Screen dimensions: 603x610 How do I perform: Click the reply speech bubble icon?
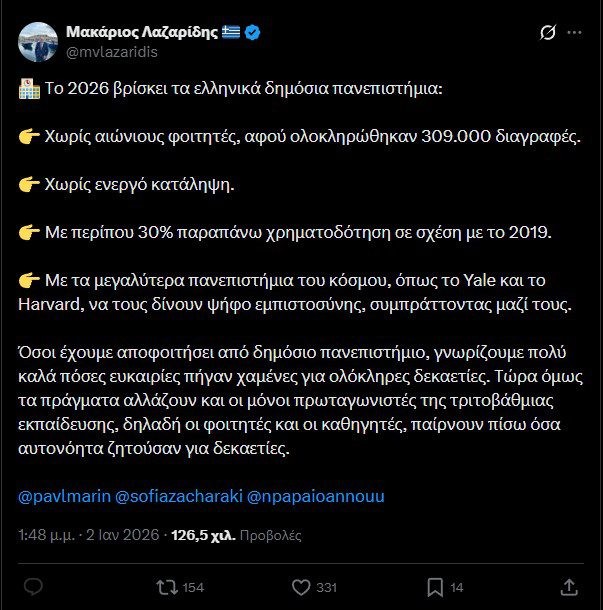tap(33, 586)
